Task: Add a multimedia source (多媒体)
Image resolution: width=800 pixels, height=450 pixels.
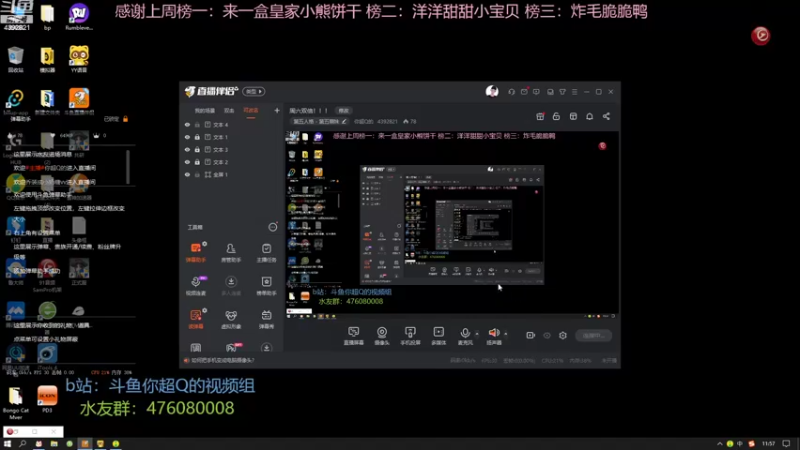Action: [x=438, y=335]
